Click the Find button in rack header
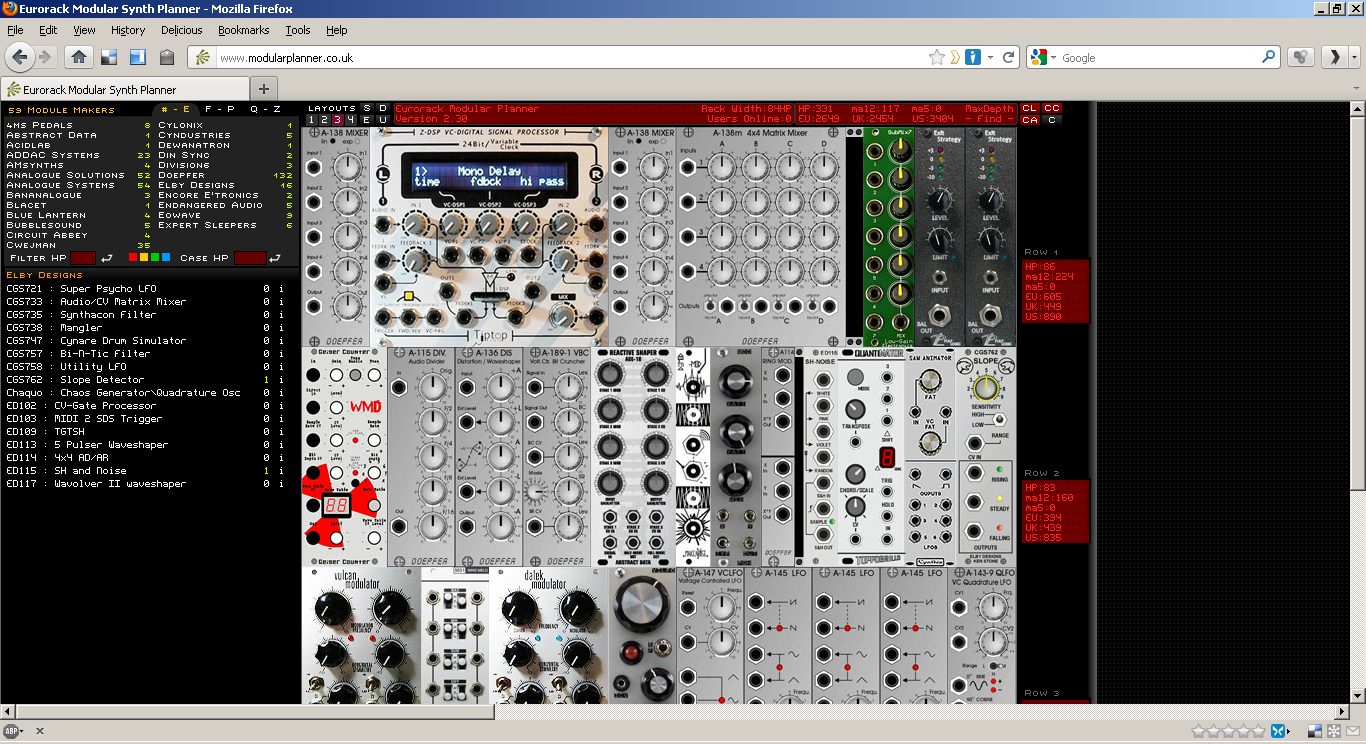The height and width of the screenshot is (744, 1366). pos(991,119)
